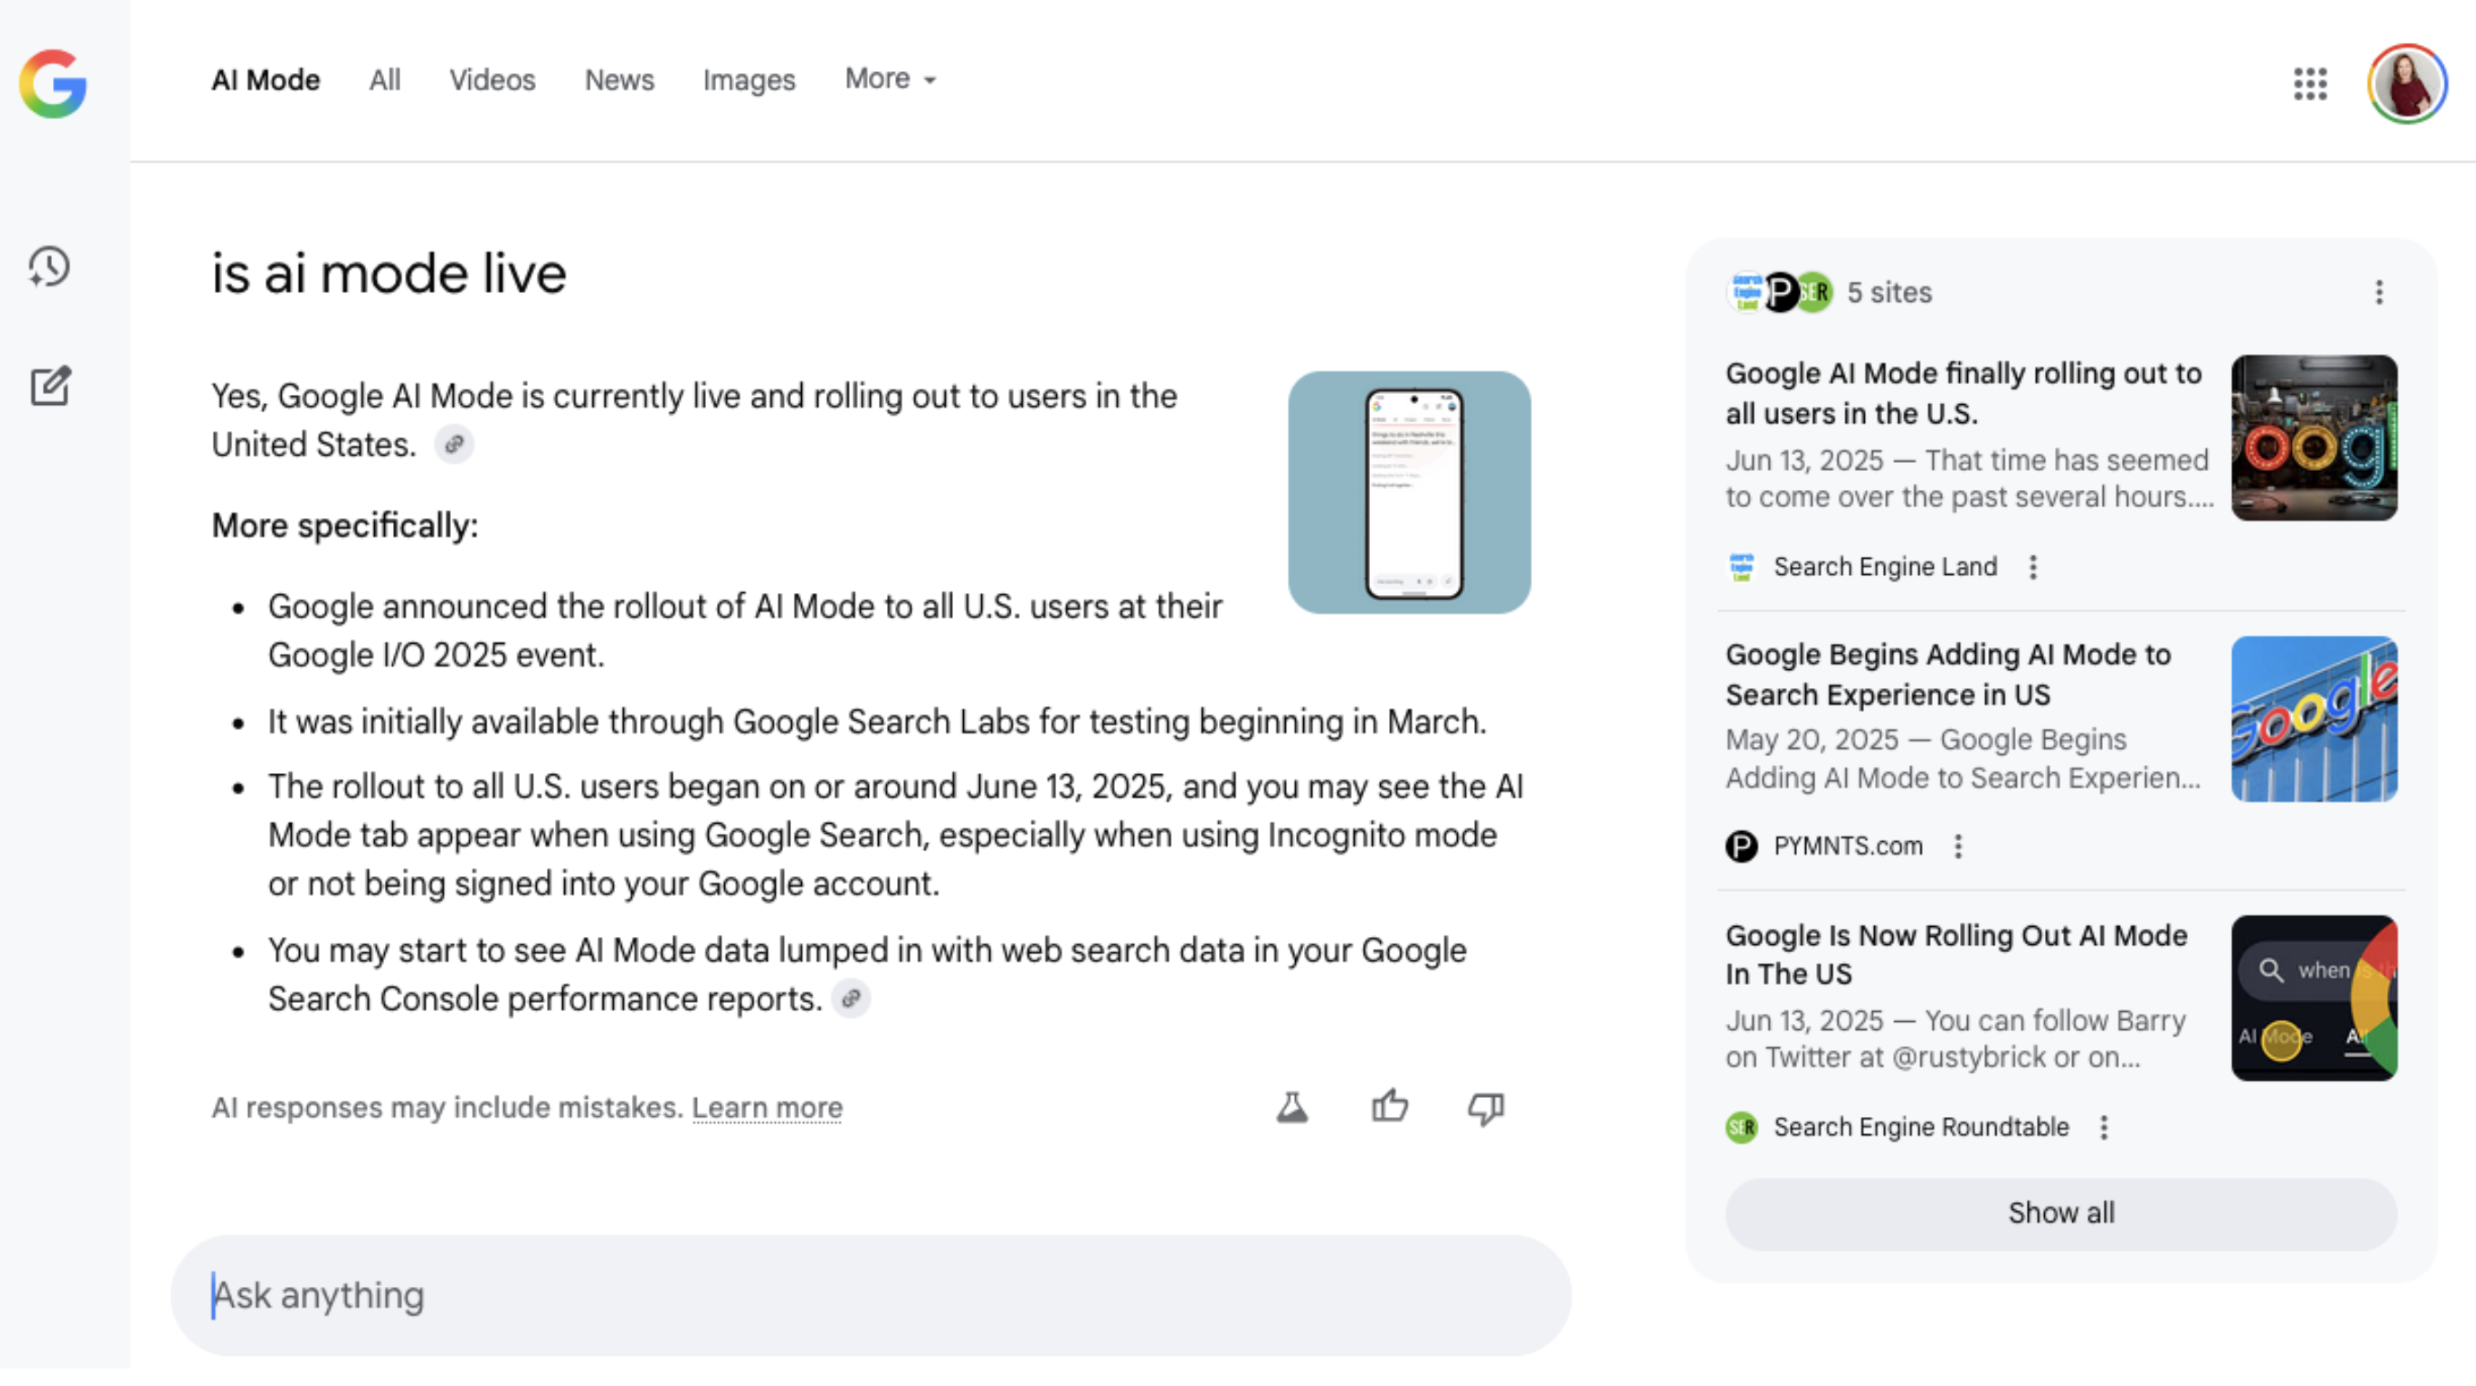Click the bullet about Google I/O 2025 event
Screen dimensions: 2476x1386
click(745, 631)
